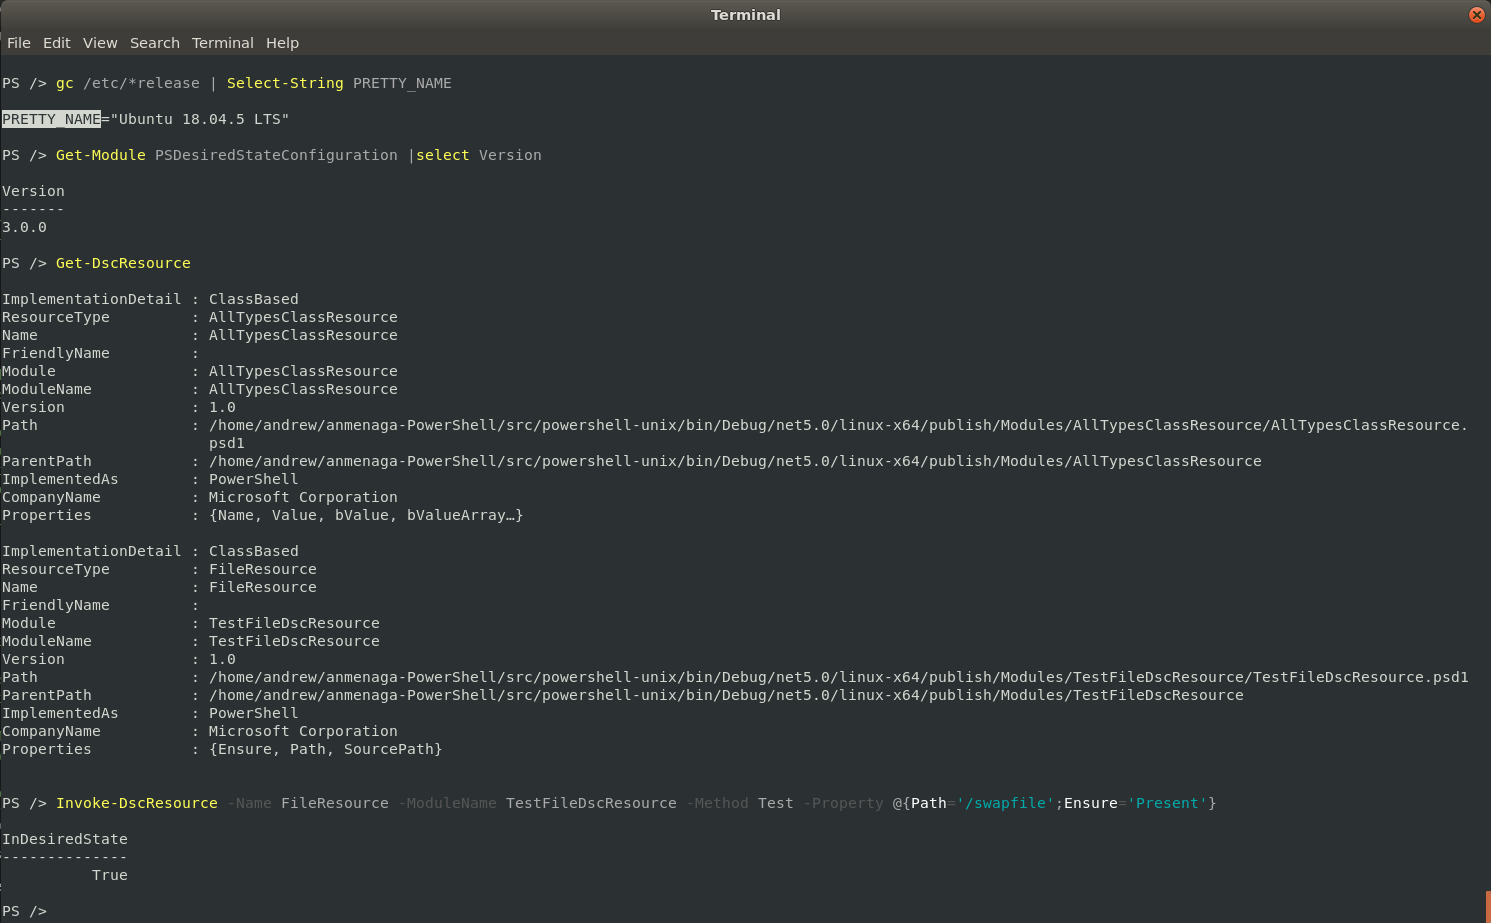Click the orange scrollbar thumb at right edge
Viewport: 1491px width, 923px height.
click(x=1487, y=906)
